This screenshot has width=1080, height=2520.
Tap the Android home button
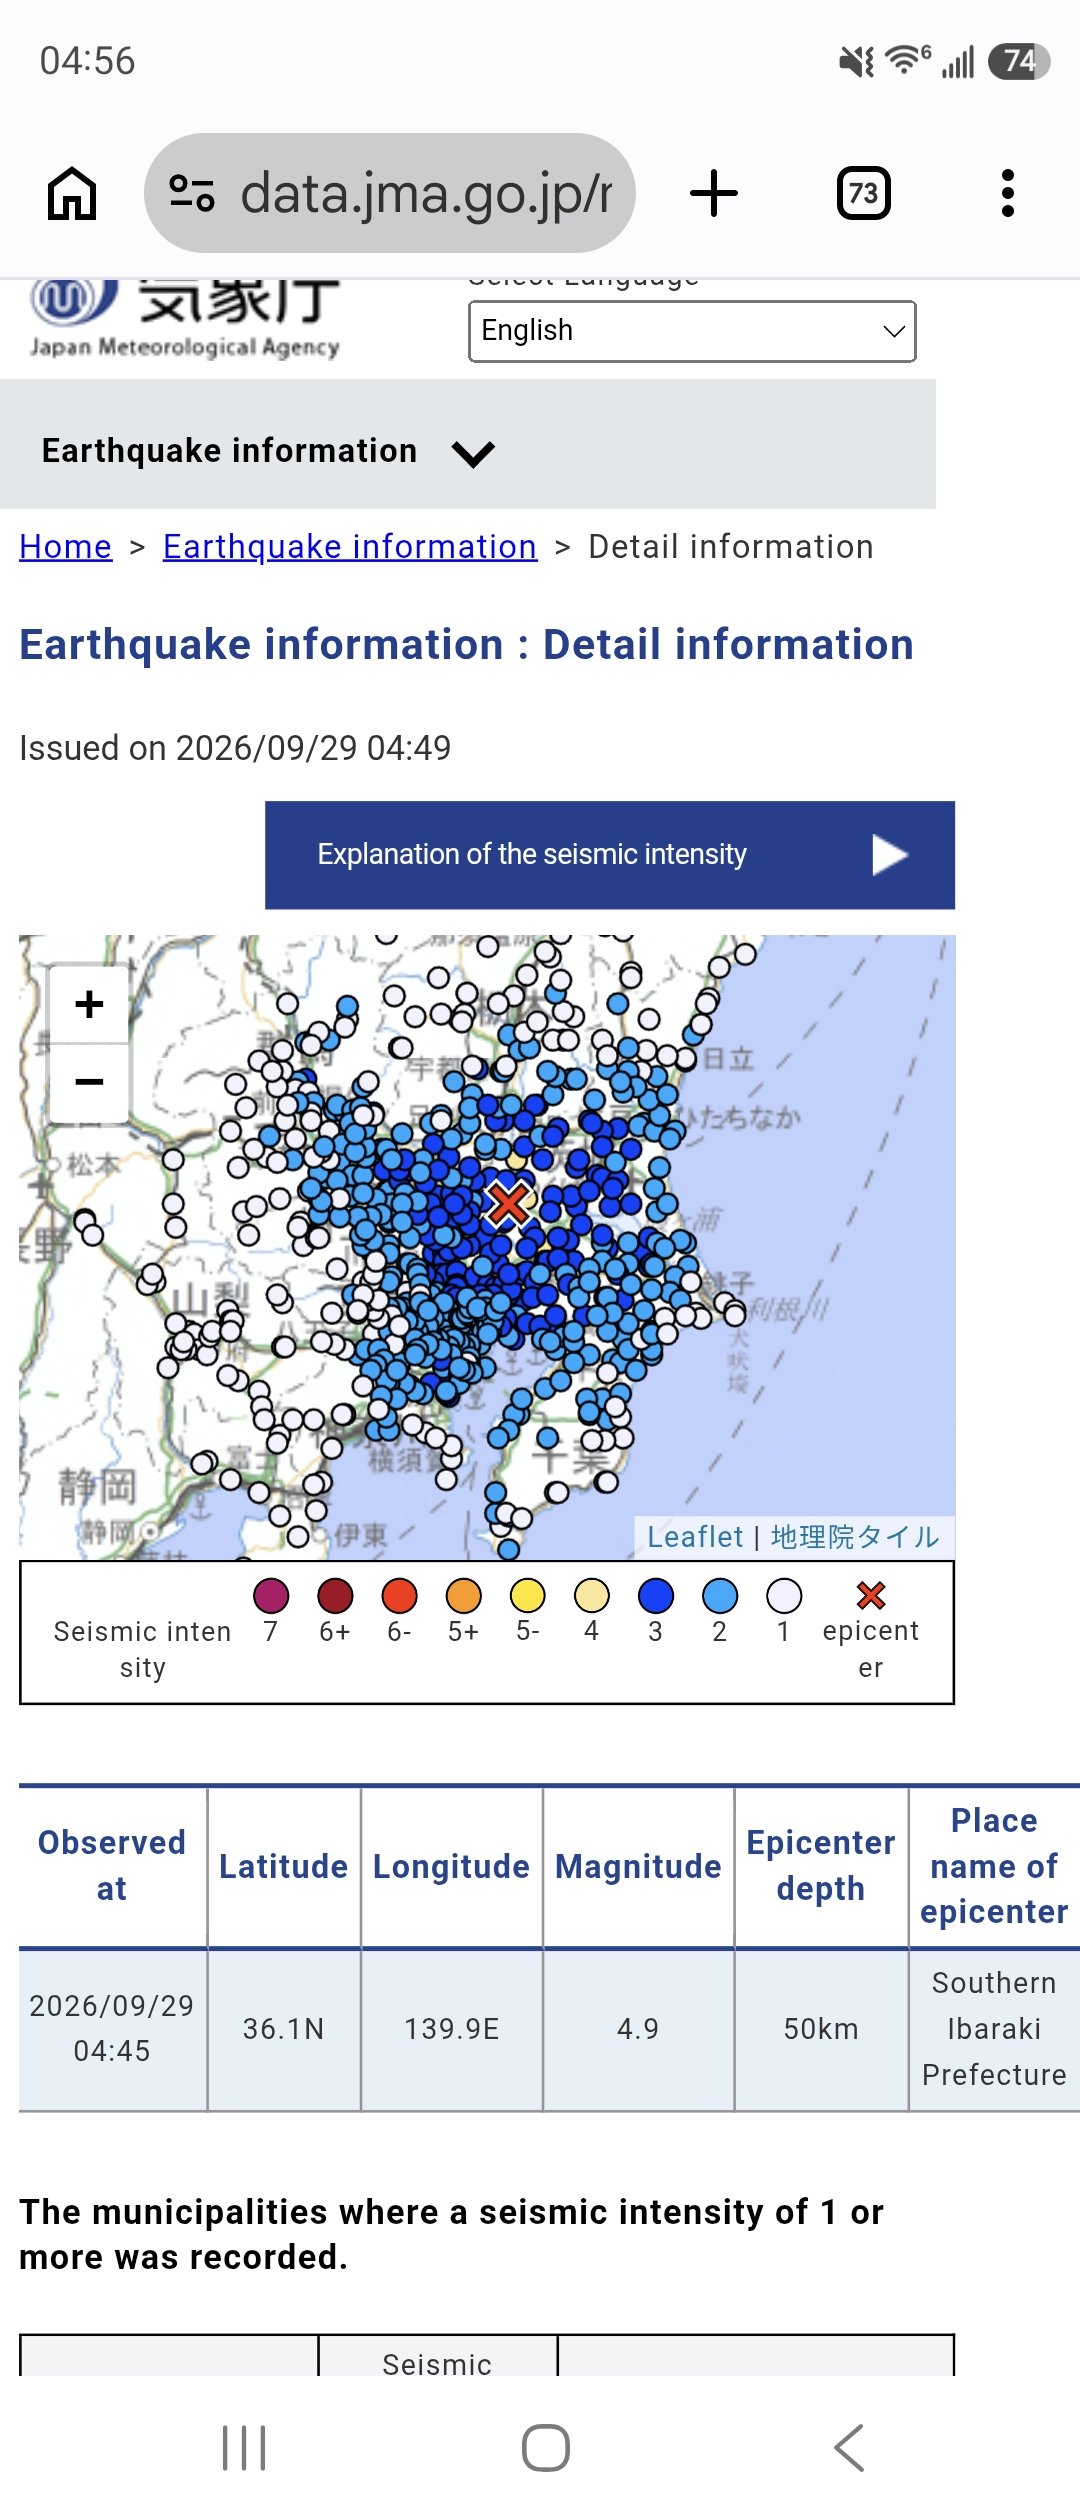546,2448
